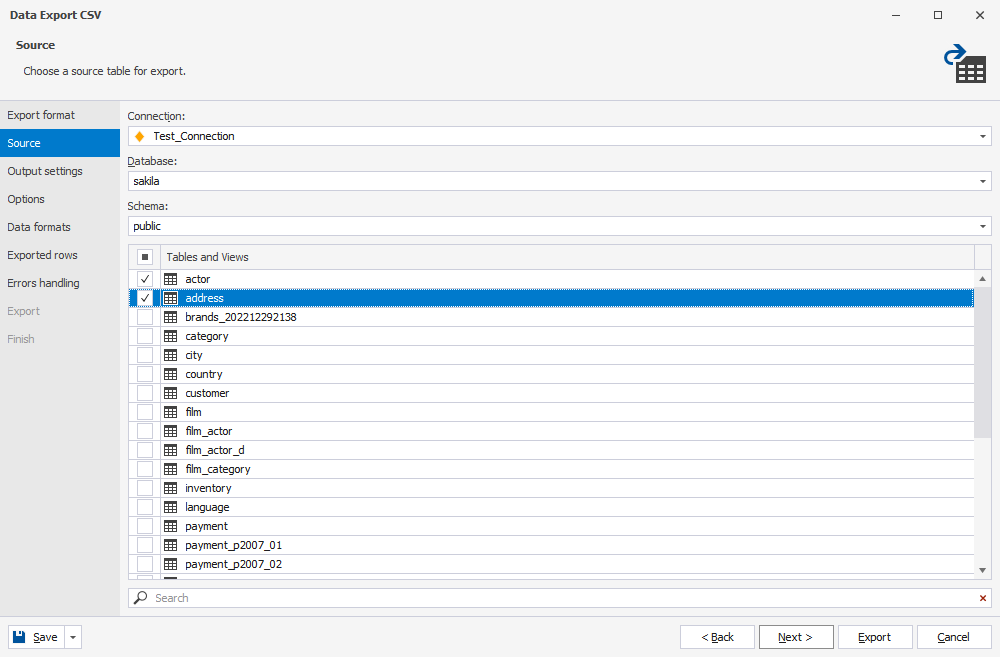Image resolution: width=1000 pixels, height=657 pixels.
Task: Click the Back button
Action: point(717,637)
